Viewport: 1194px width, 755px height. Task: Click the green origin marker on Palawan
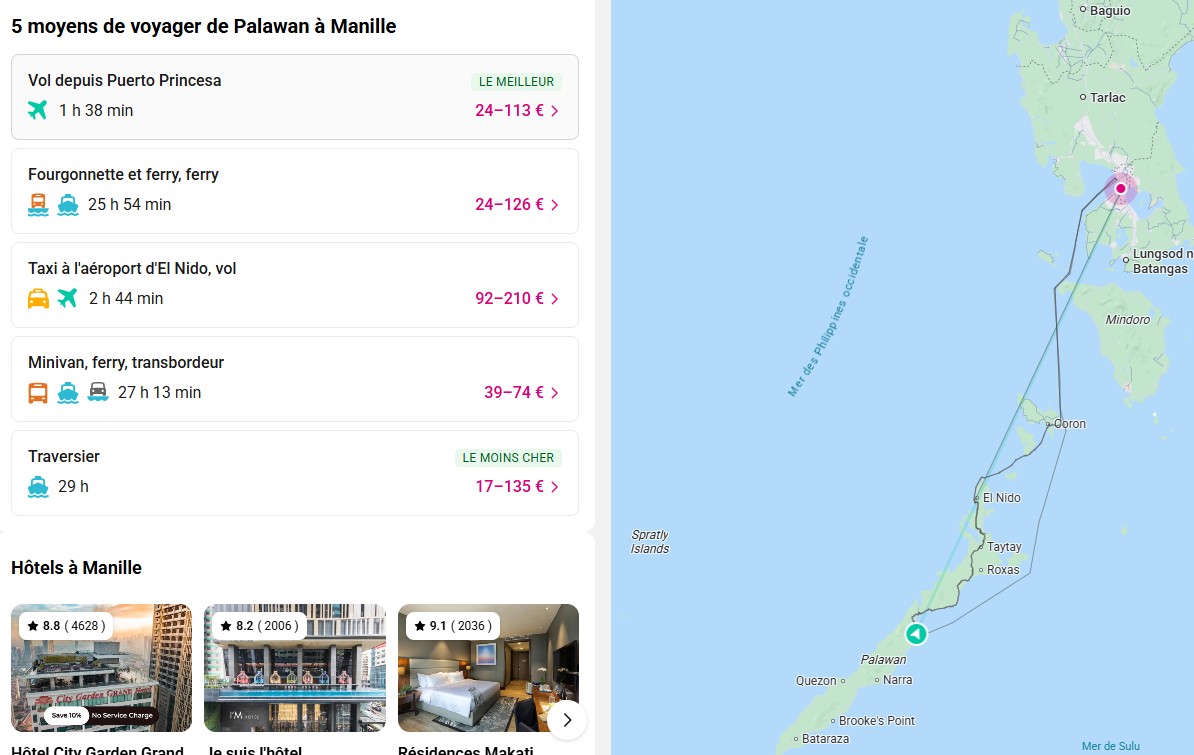[916, 634]
